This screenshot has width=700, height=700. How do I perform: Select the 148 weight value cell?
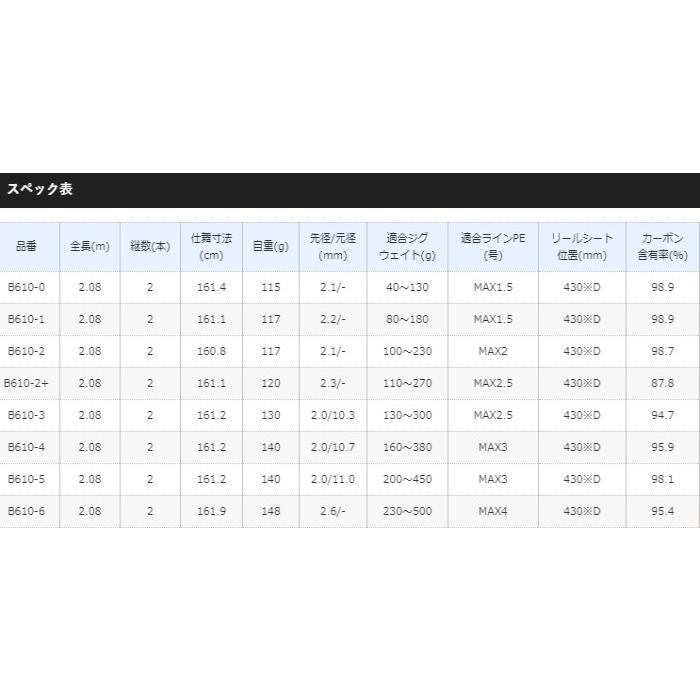pos(270,511)
